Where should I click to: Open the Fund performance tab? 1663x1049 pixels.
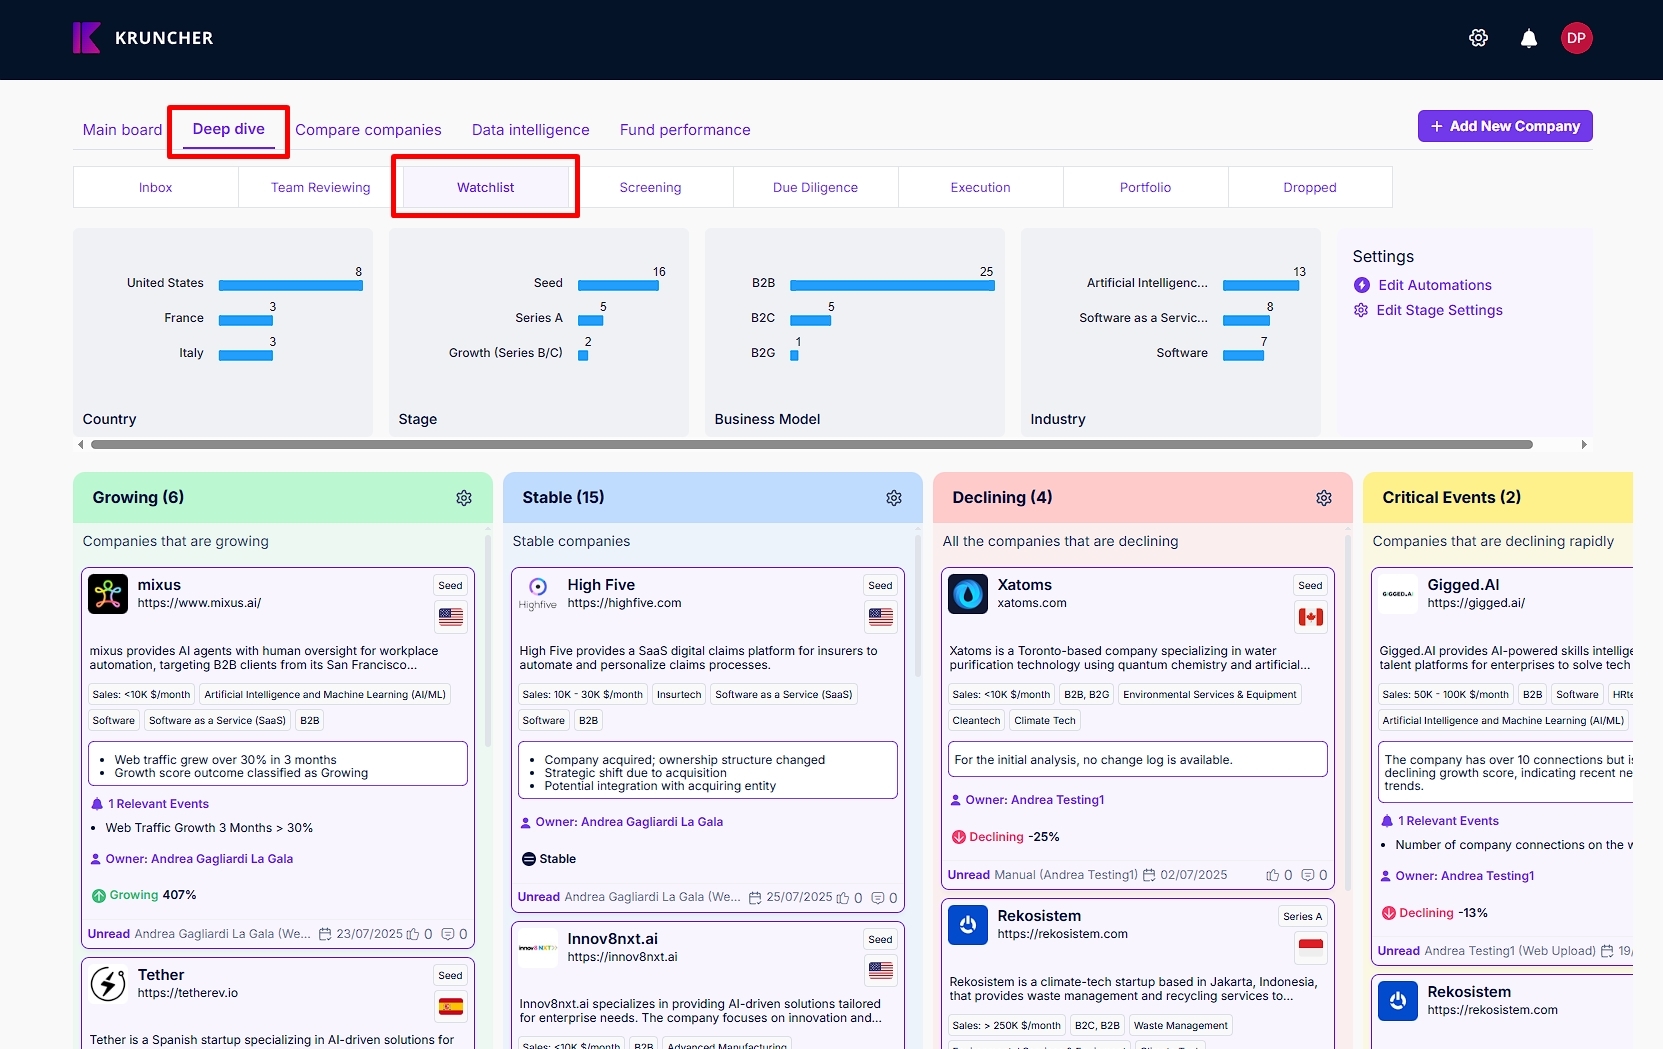pyautogui.click(x=685, y=130)
